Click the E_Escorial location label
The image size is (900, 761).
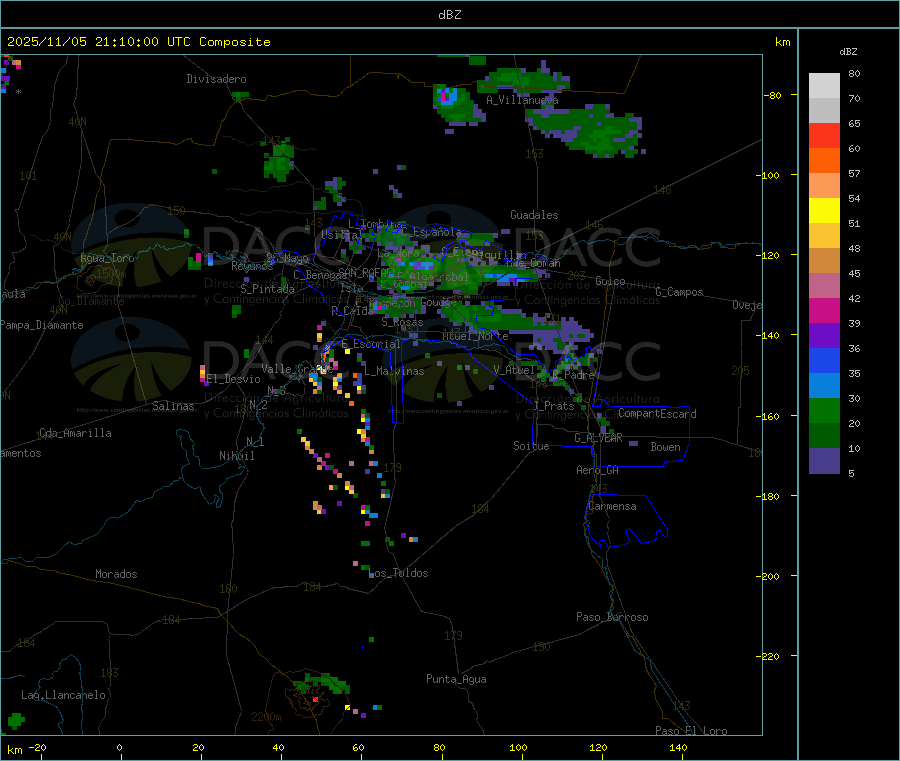click(x=371, y=344)
